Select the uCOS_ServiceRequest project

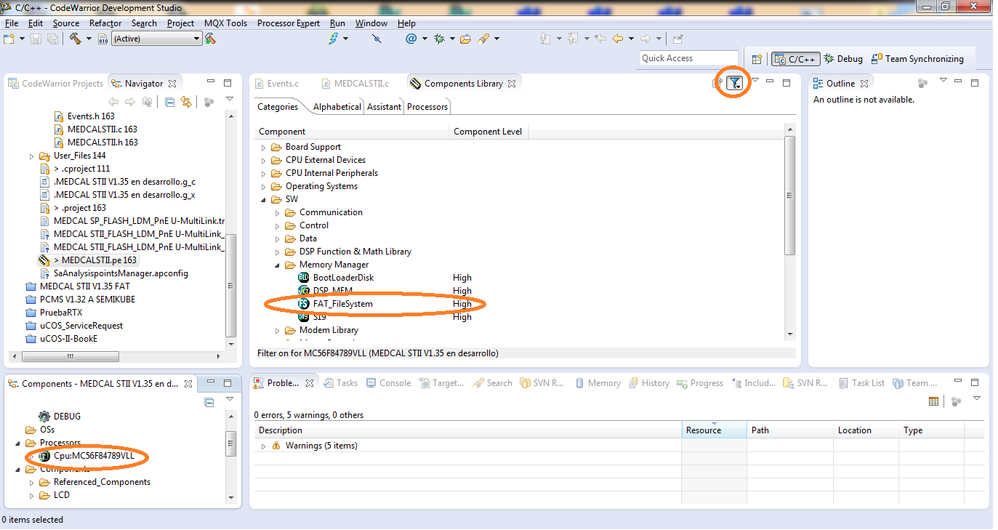pos(81,326)
